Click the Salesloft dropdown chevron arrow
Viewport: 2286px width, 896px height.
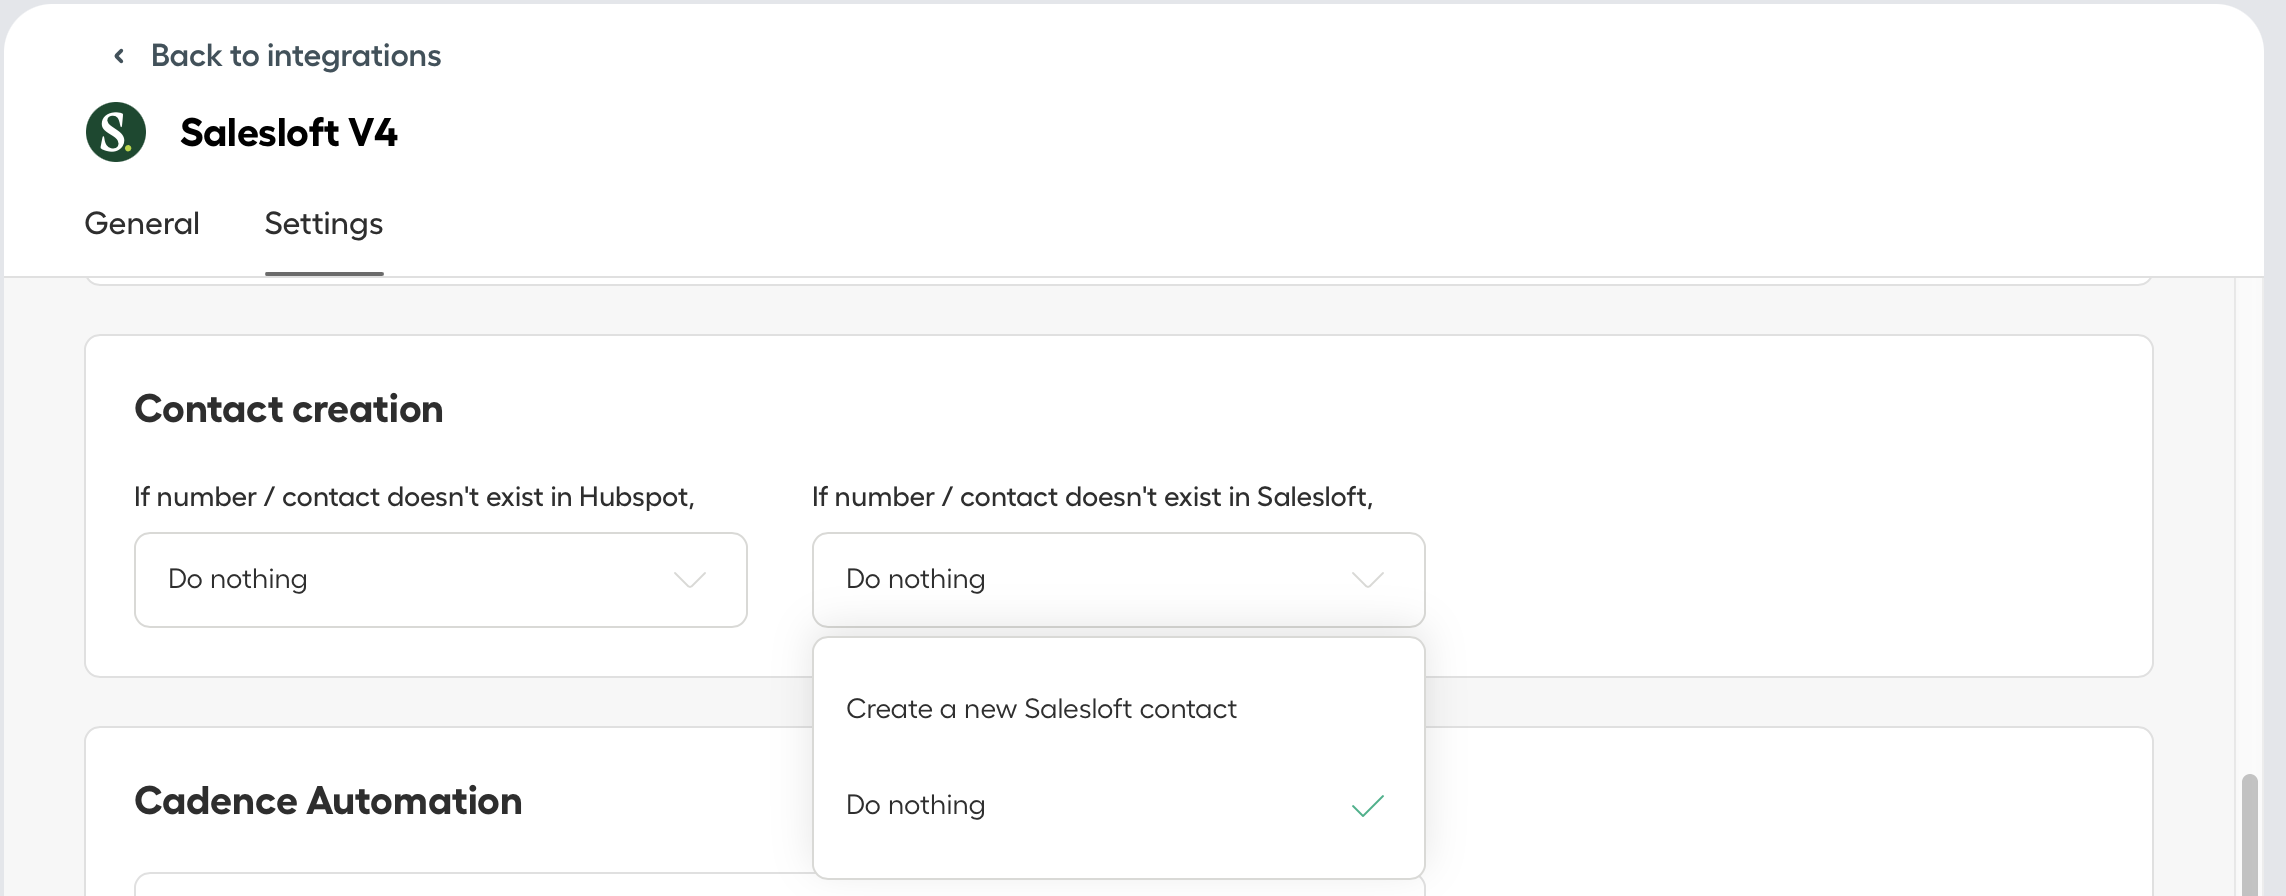click(x=1367, y=580)
